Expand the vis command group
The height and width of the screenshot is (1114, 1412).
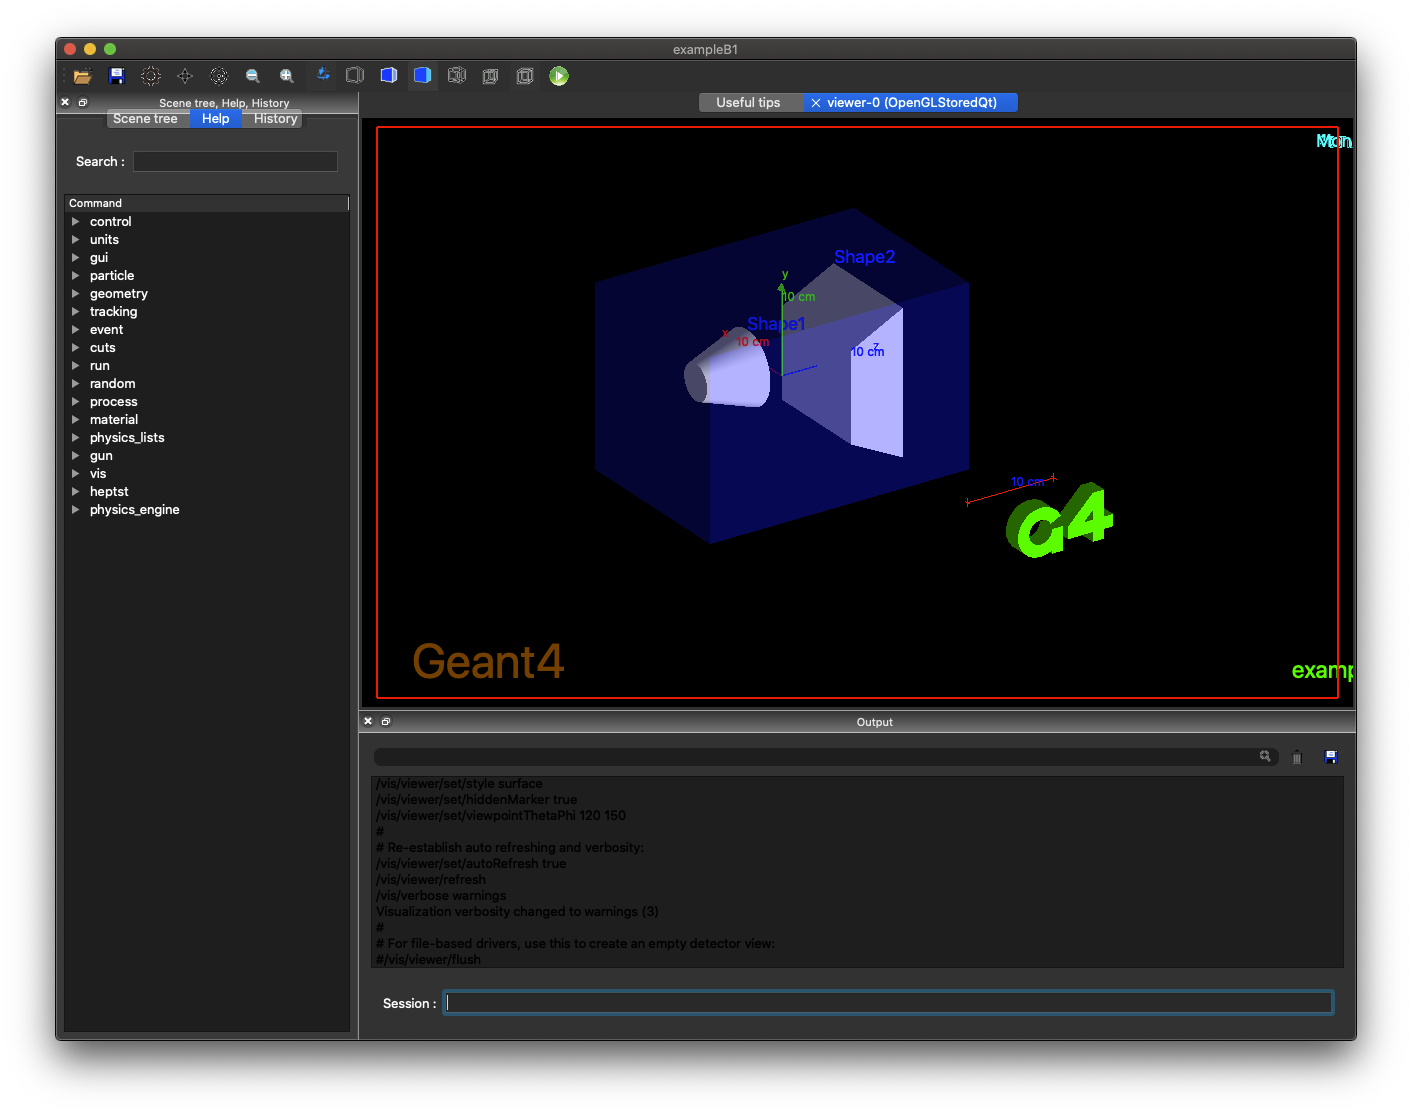[75, 474]
